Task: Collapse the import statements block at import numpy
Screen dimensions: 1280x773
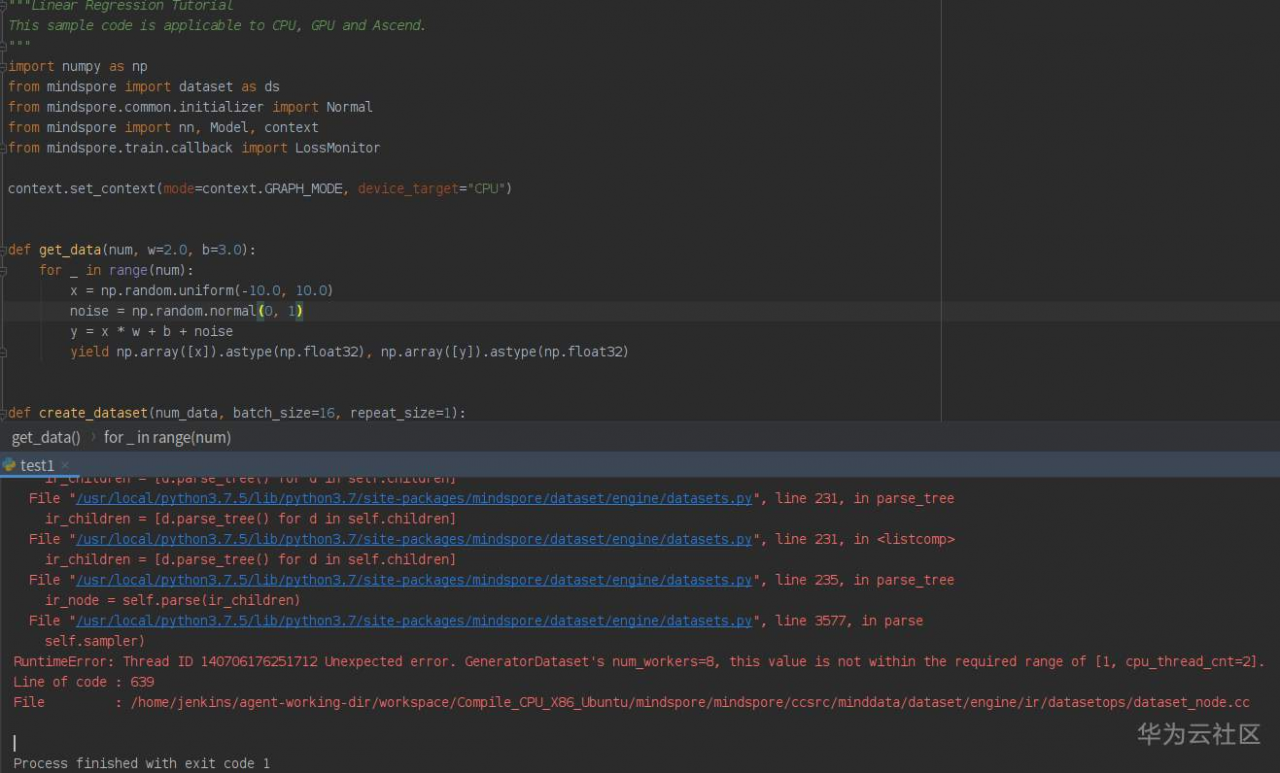Action: (4, 66)
